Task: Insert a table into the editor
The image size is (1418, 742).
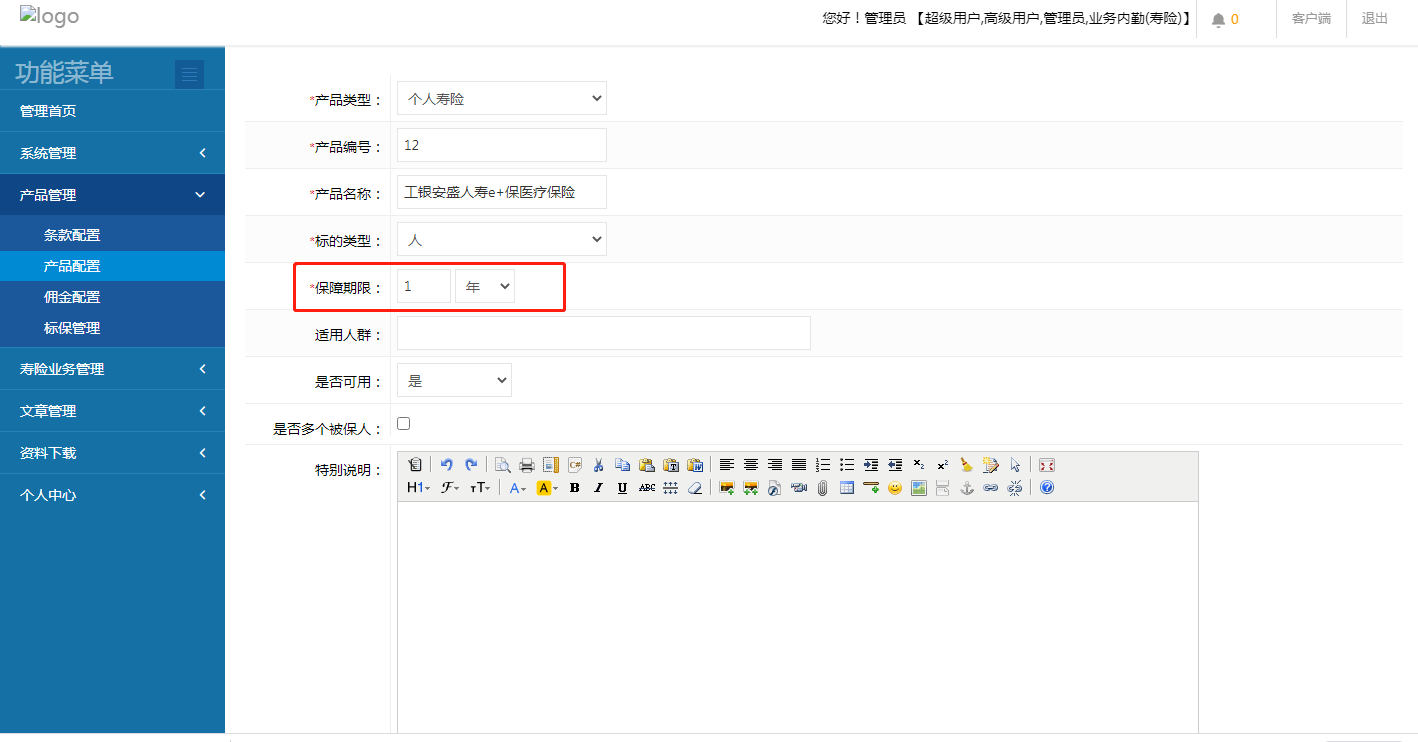Action: pos(847,488)
